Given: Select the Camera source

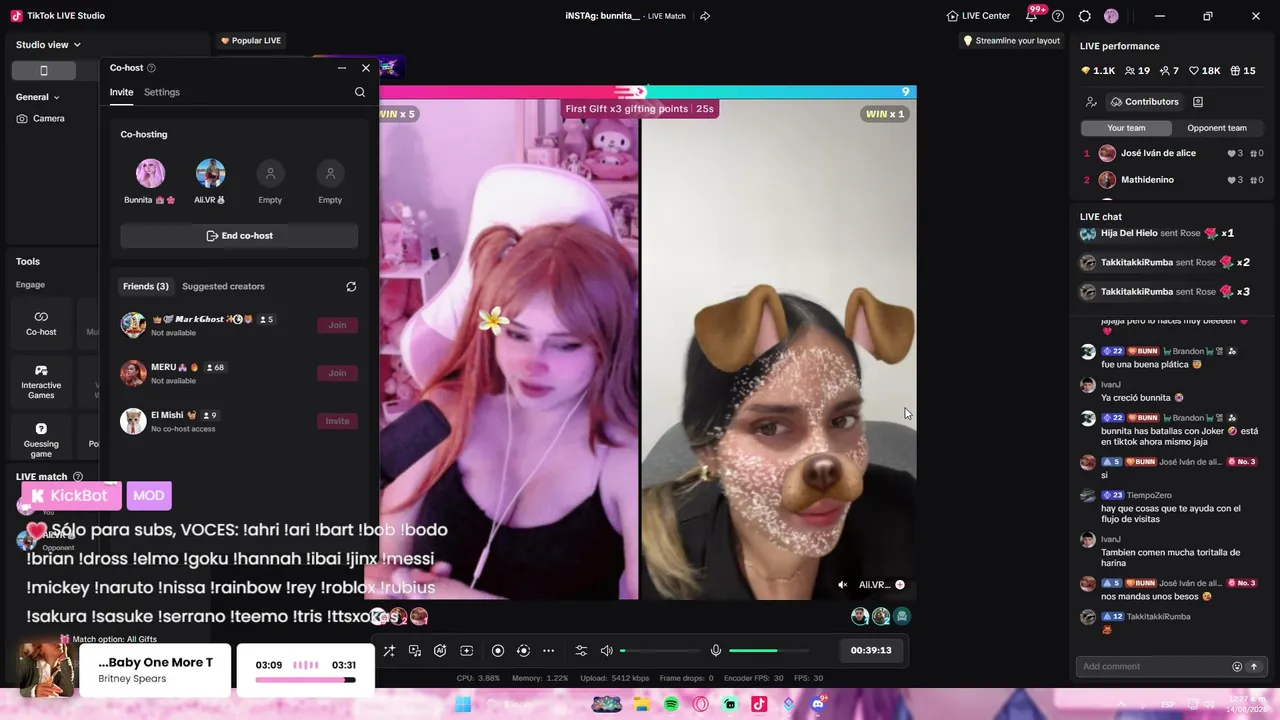Looking at the screenshot, I should tap(41, 119).
